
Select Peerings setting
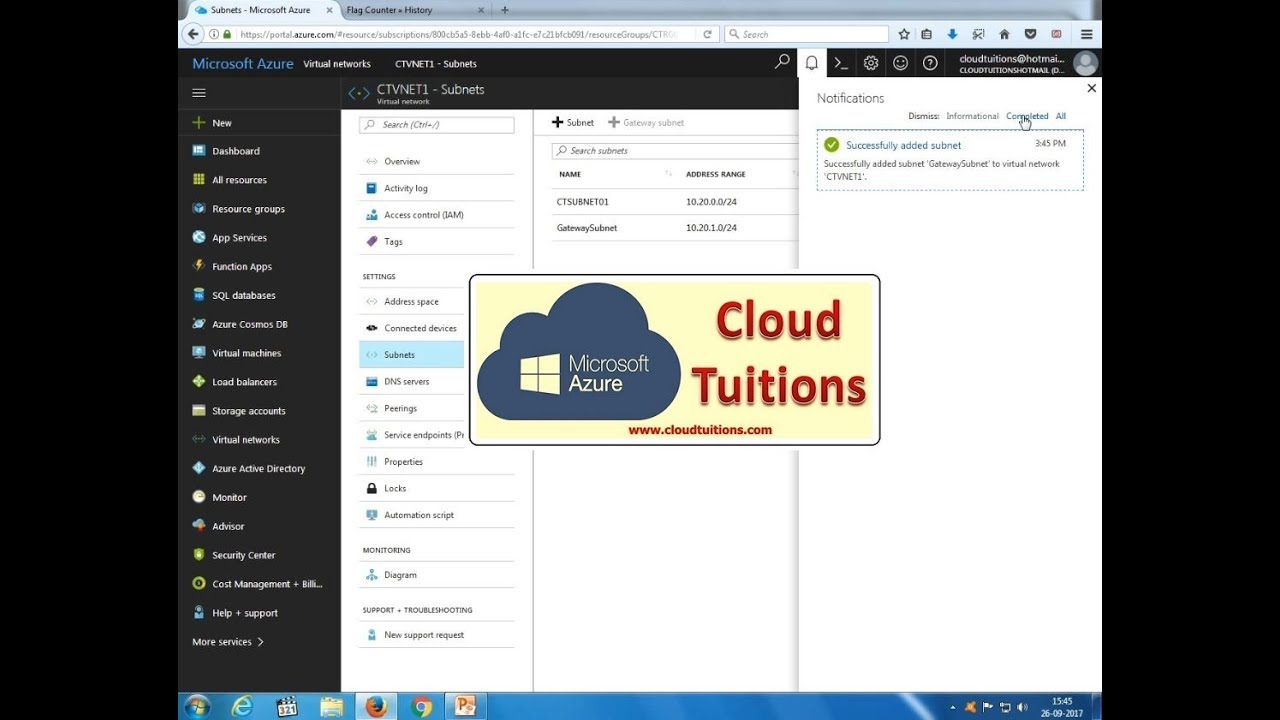(400, 408)
